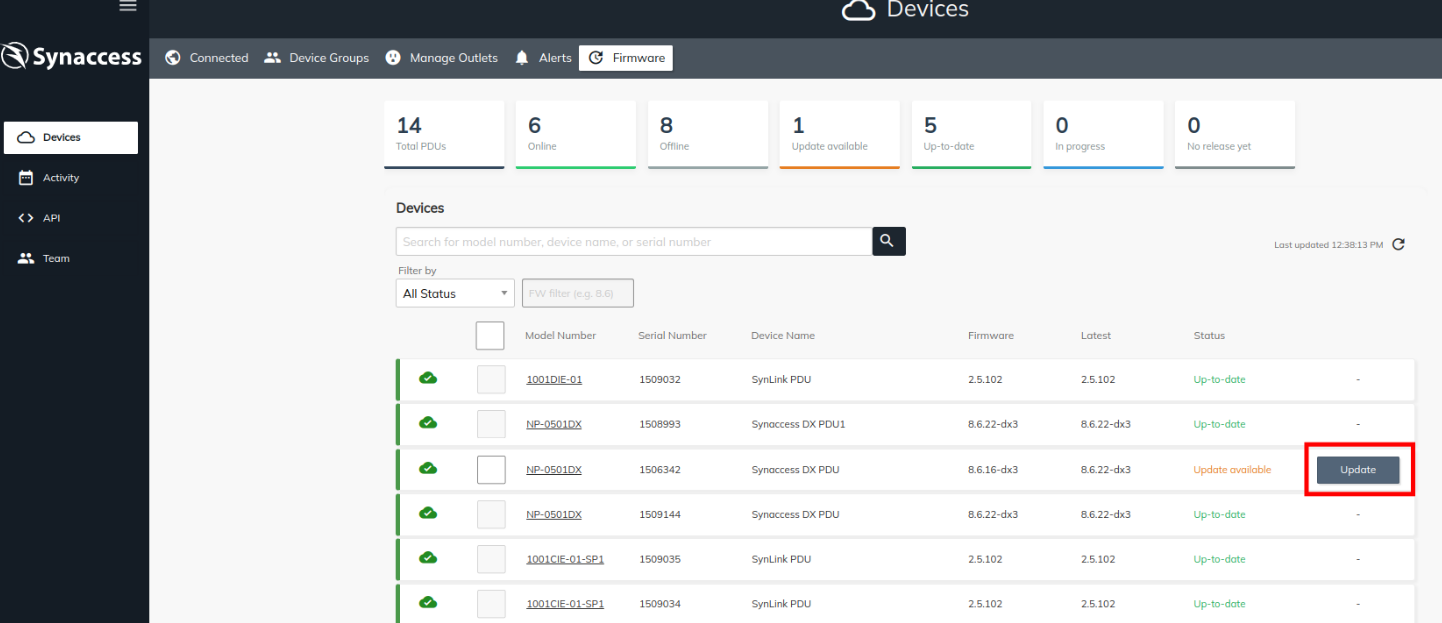This screenshot has height=623, width=1442.
Task: Switch to the Firmware tab
Action: coord(626,58)
